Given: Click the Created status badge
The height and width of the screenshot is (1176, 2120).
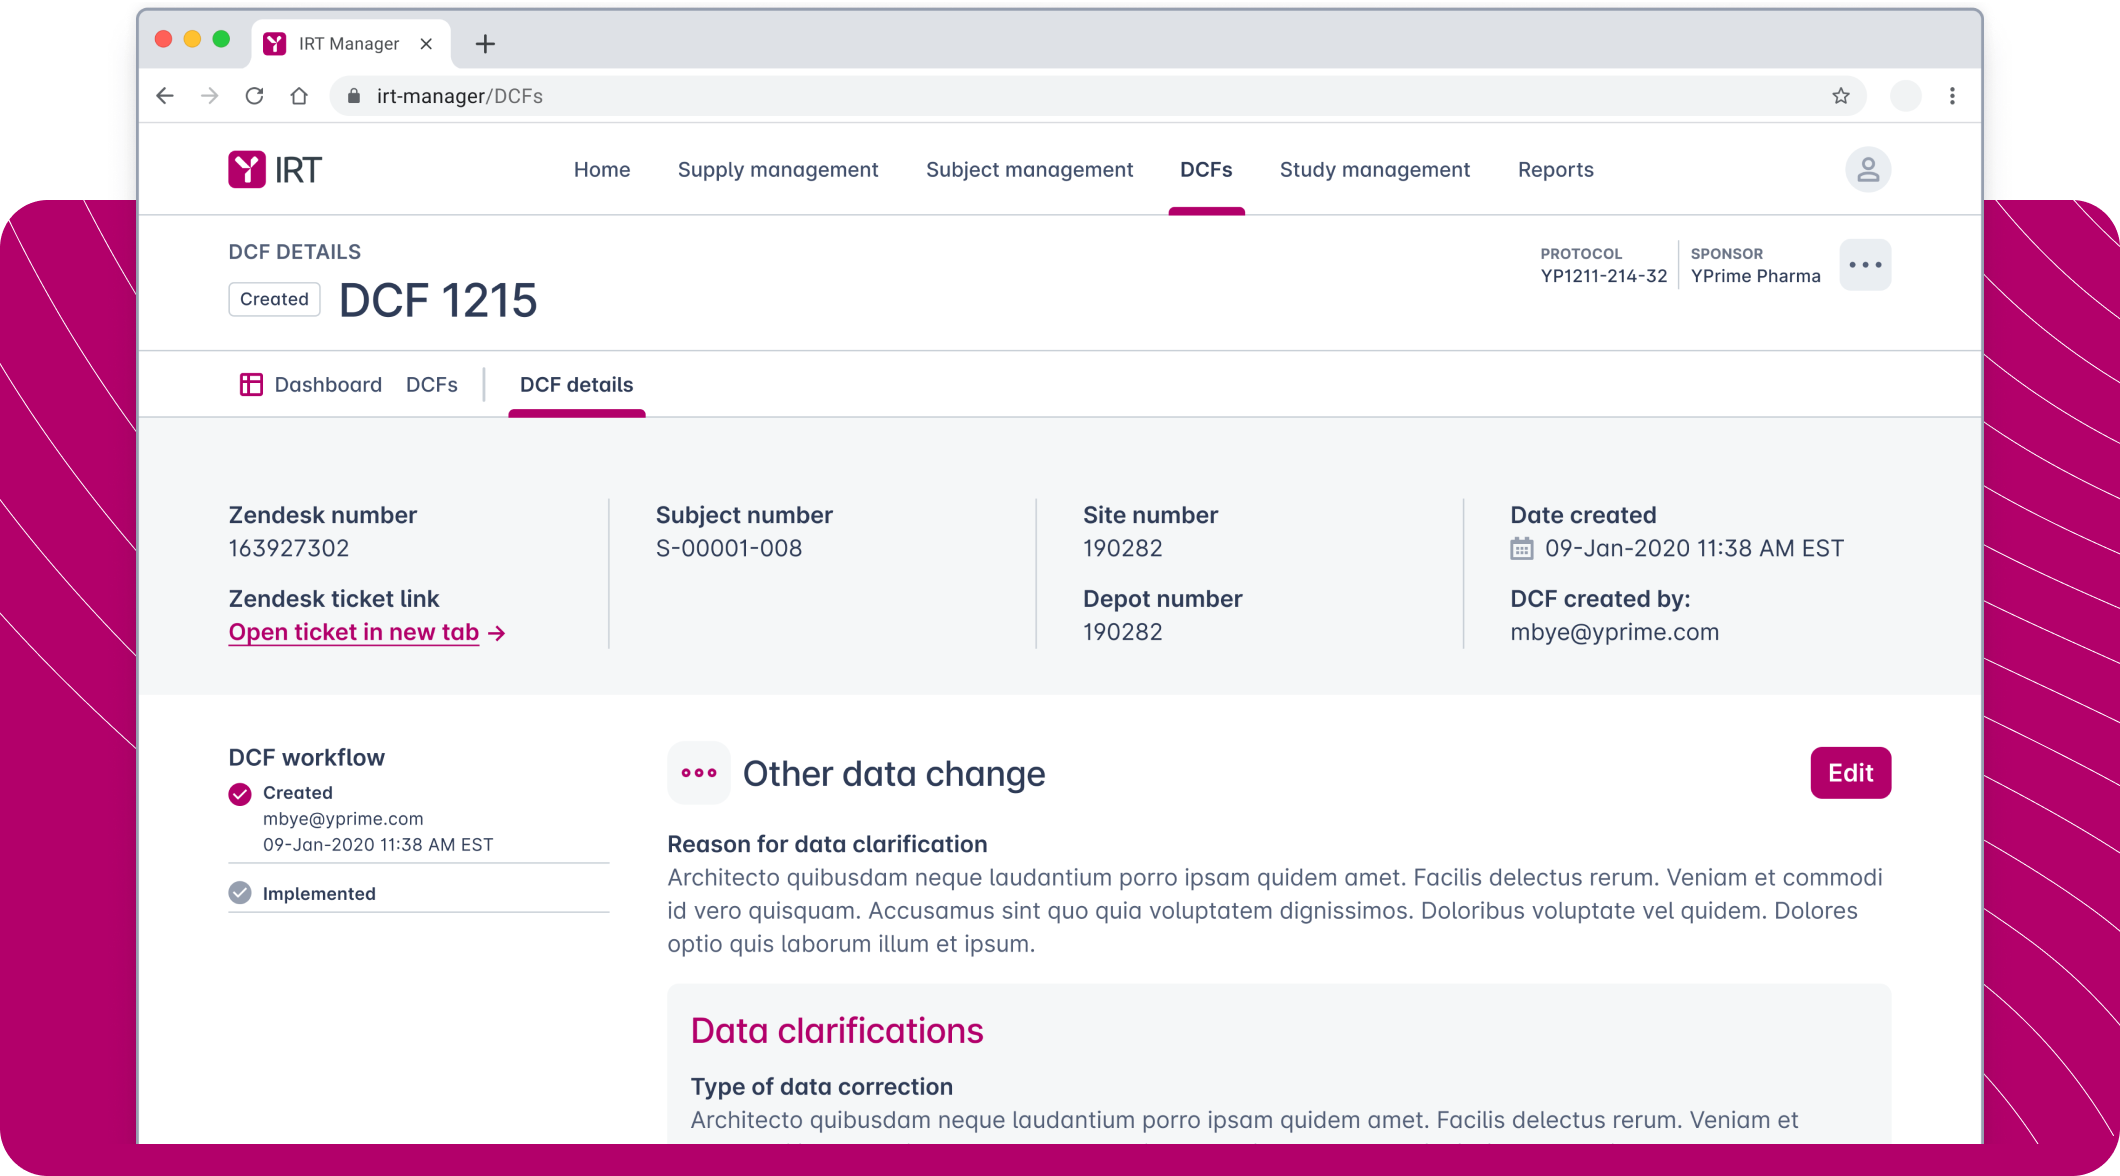Looking at the screenshot, I should [x=274, y=300].
